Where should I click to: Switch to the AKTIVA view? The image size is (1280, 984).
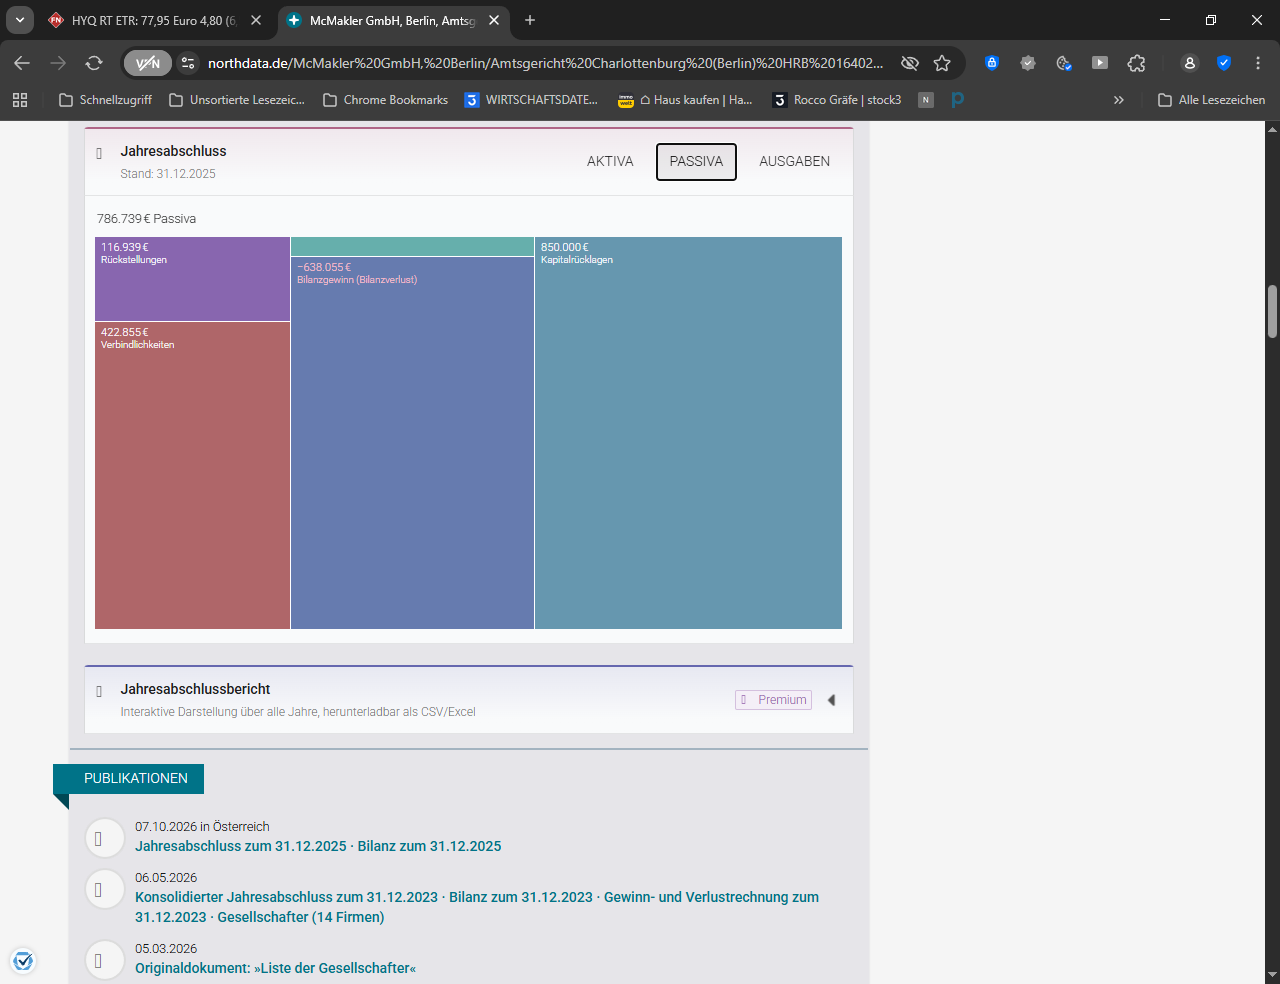pos(610,161)
